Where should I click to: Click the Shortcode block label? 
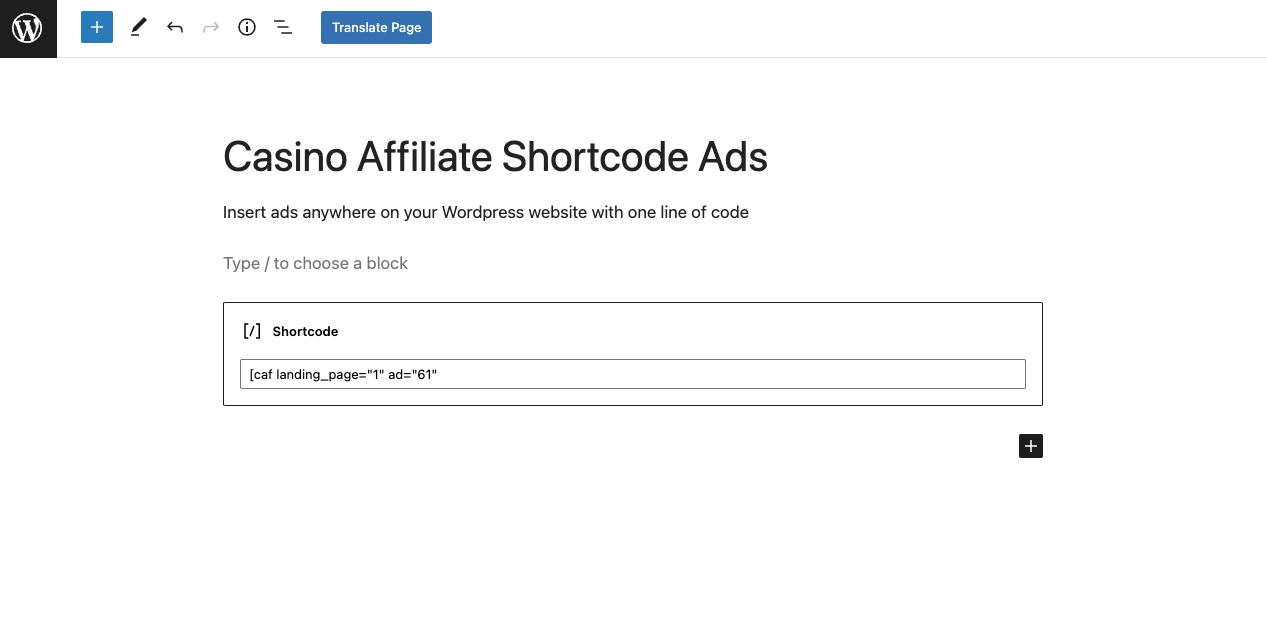pyautogui.click(x=305, y=331)
